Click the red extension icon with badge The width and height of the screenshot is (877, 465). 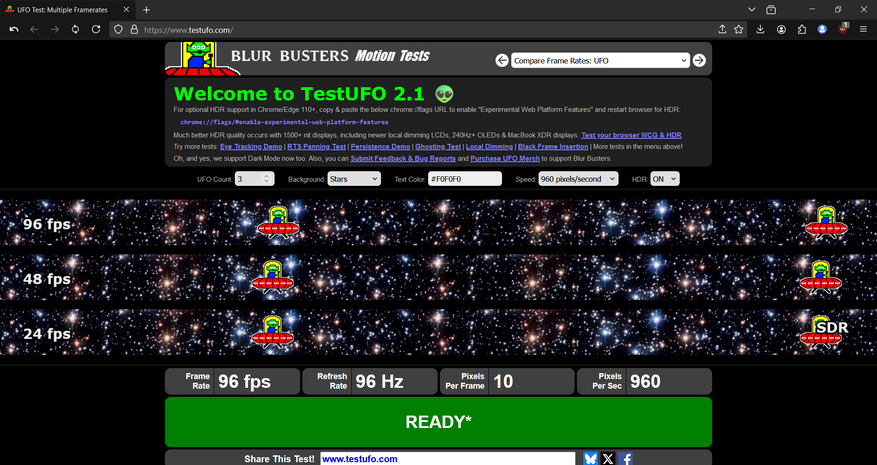click(x=843, y=29)
